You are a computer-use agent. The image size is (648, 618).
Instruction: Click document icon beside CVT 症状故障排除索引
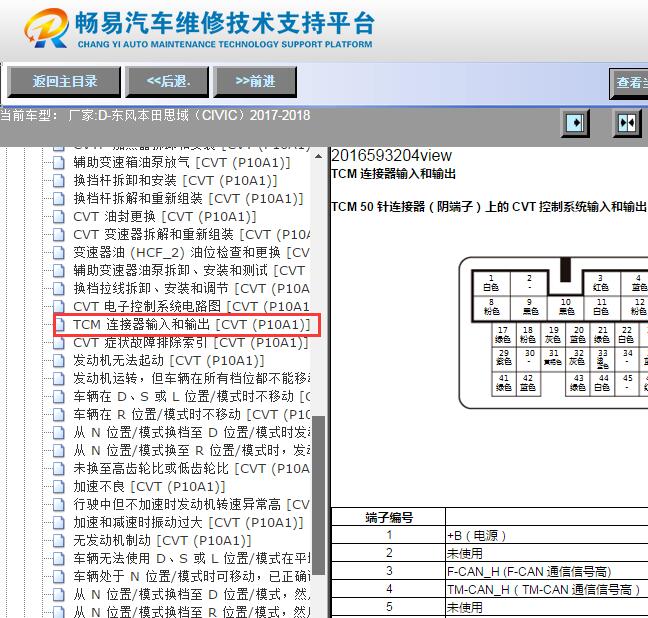[x=59, y=343]
